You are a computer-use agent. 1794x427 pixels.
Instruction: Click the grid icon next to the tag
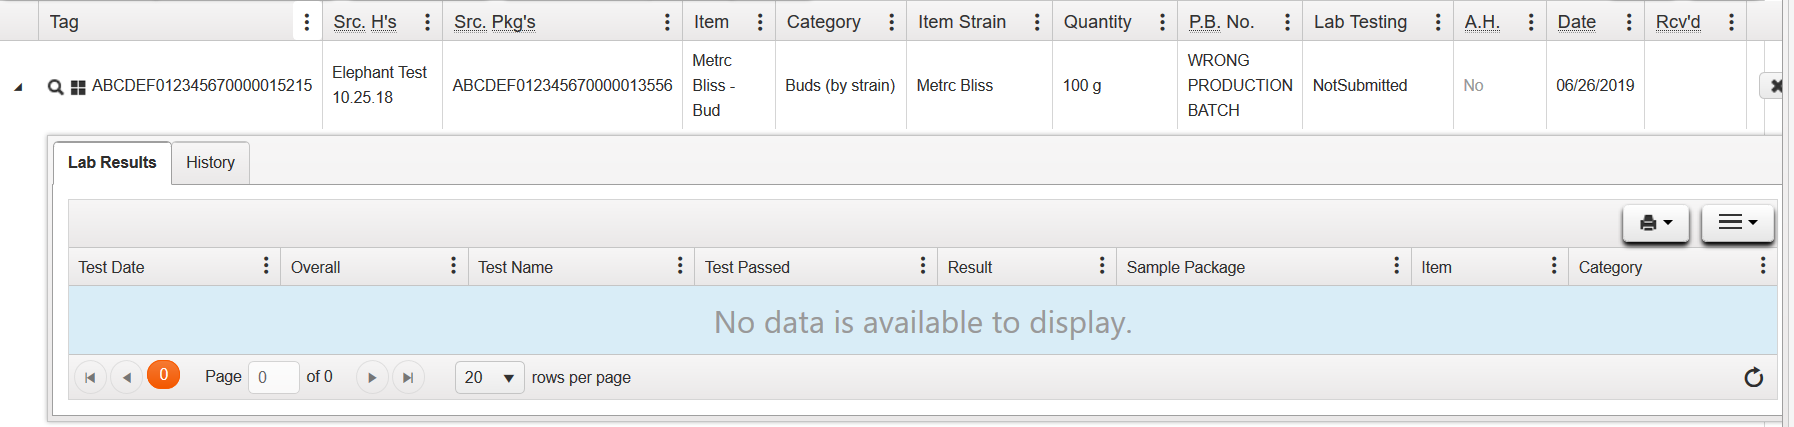[78, 88]
